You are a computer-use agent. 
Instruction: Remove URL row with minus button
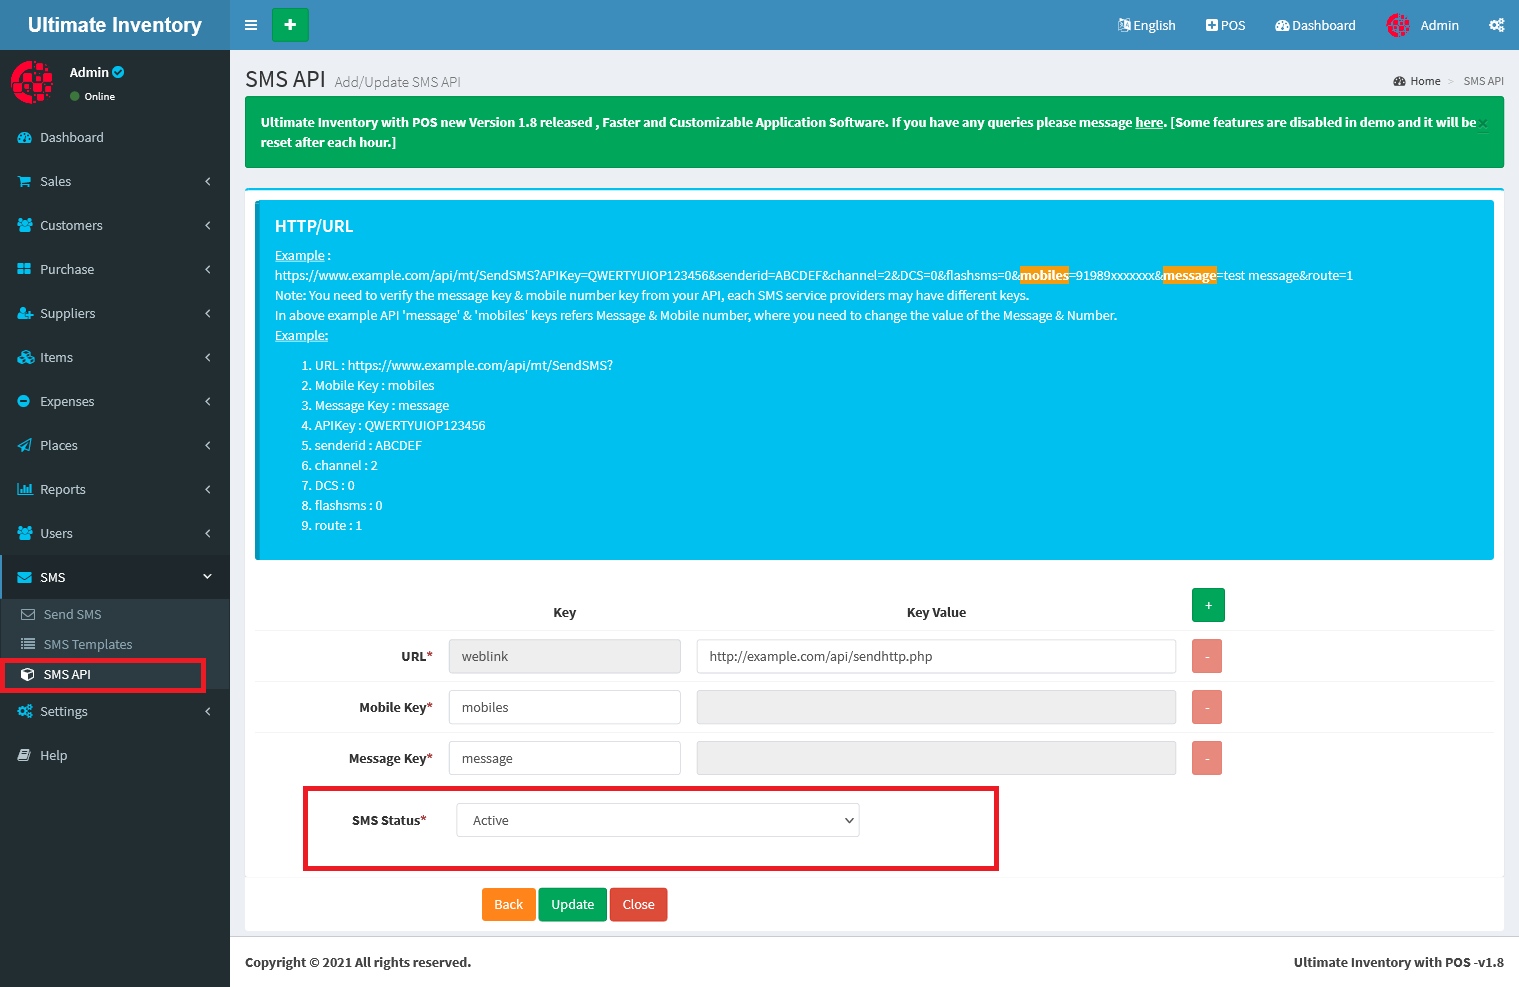click(1207, 657)
